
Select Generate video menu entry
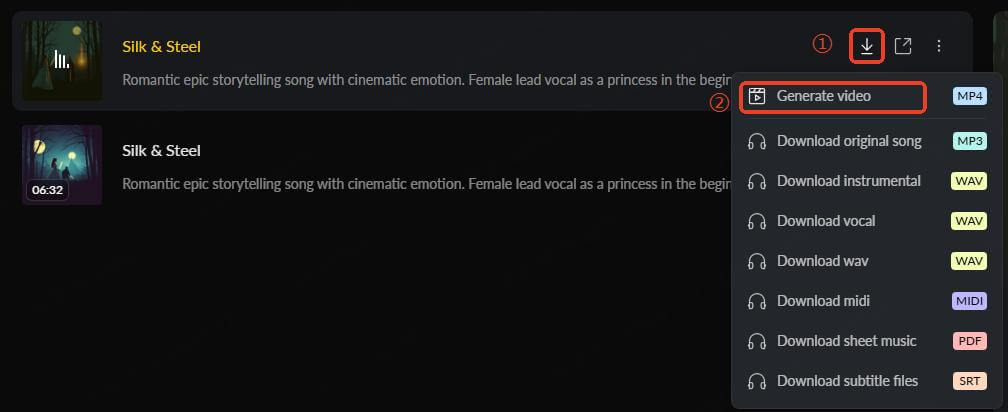click(x=824, y=96)
